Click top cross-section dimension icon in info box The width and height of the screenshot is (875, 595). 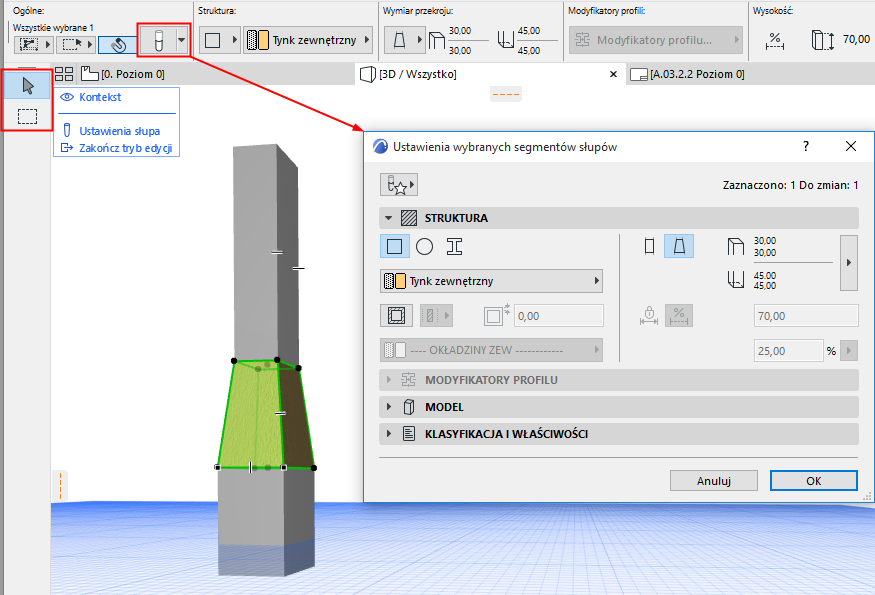coord(436,40)
